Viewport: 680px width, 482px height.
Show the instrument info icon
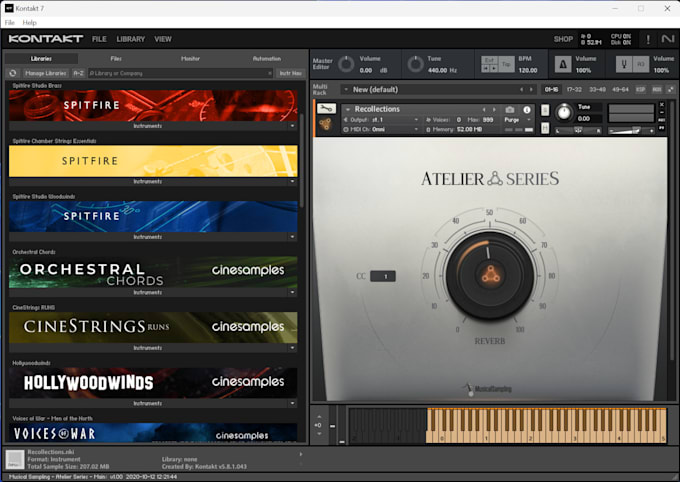pos(526,109)
